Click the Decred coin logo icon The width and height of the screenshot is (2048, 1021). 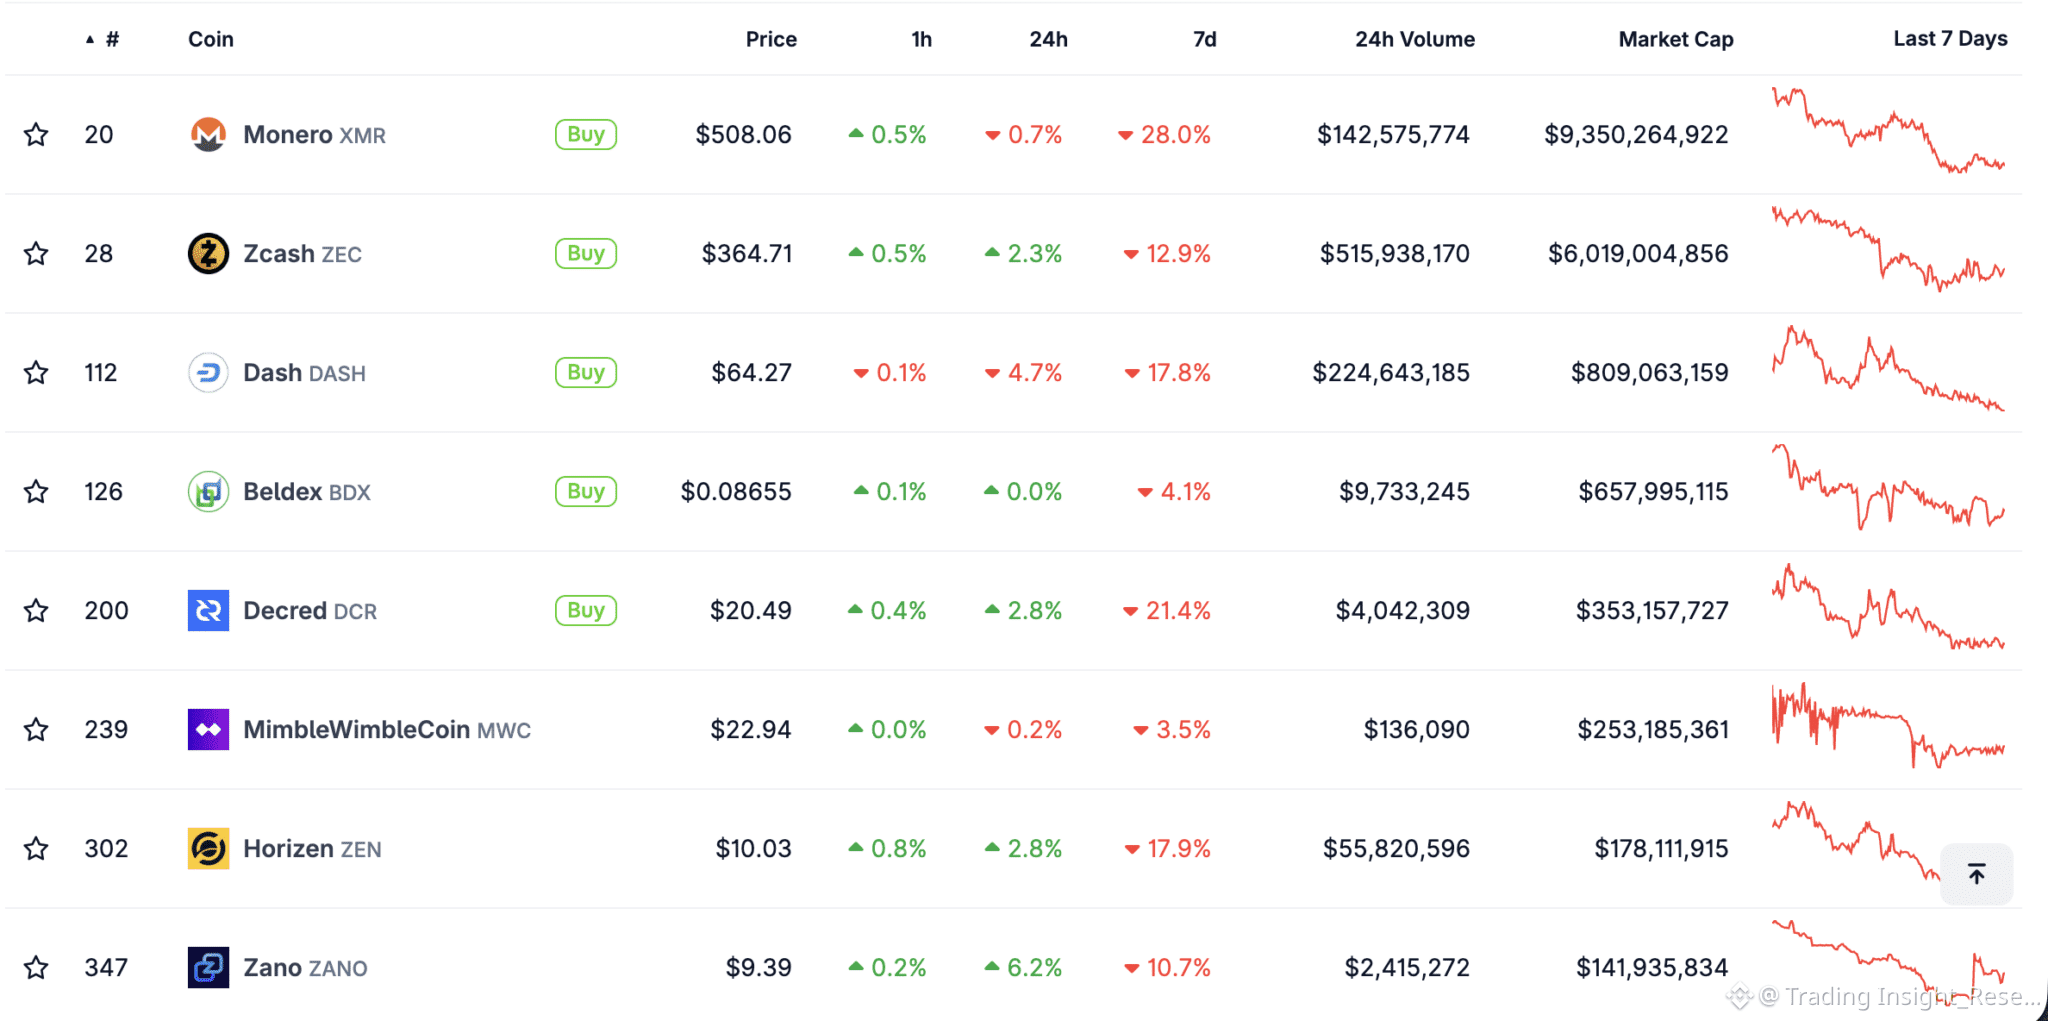tap(208, 611)
